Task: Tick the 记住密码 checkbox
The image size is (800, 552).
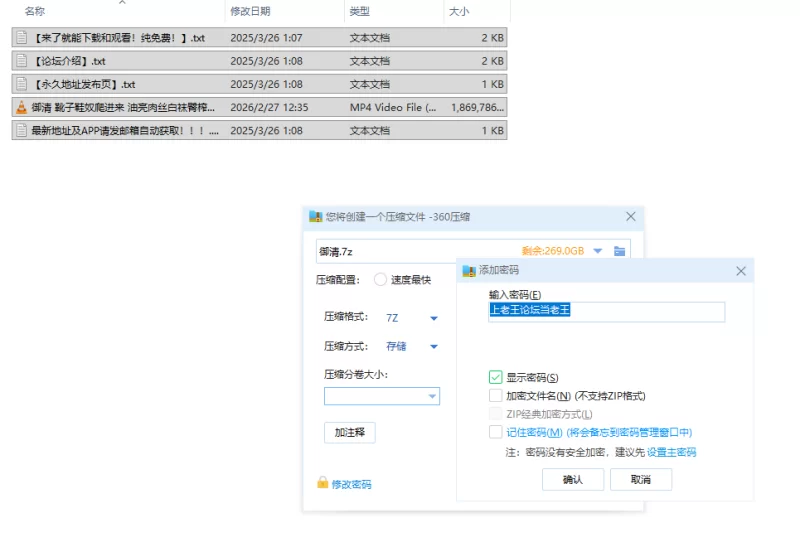Action: (x=496, y=432)
